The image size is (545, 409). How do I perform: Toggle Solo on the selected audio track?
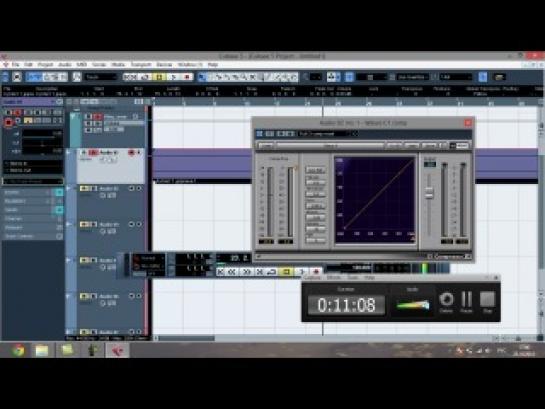[x=92, y=153]
